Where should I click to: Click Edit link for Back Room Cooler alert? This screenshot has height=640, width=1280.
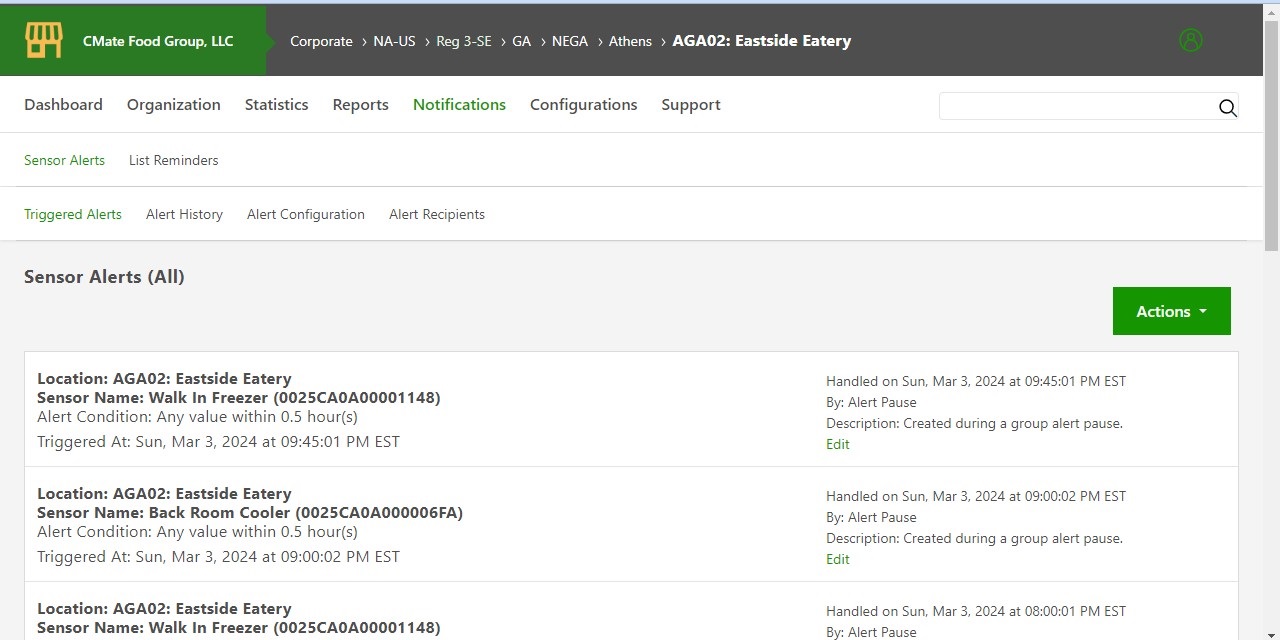[837, 560]
